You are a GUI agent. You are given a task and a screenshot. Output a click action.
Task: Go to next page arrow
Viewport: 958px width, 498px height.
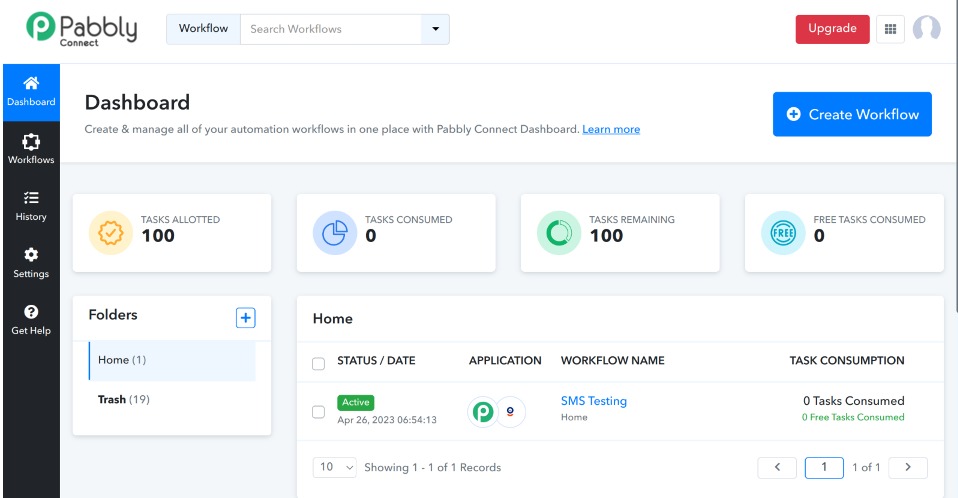[x=908, y=467]
